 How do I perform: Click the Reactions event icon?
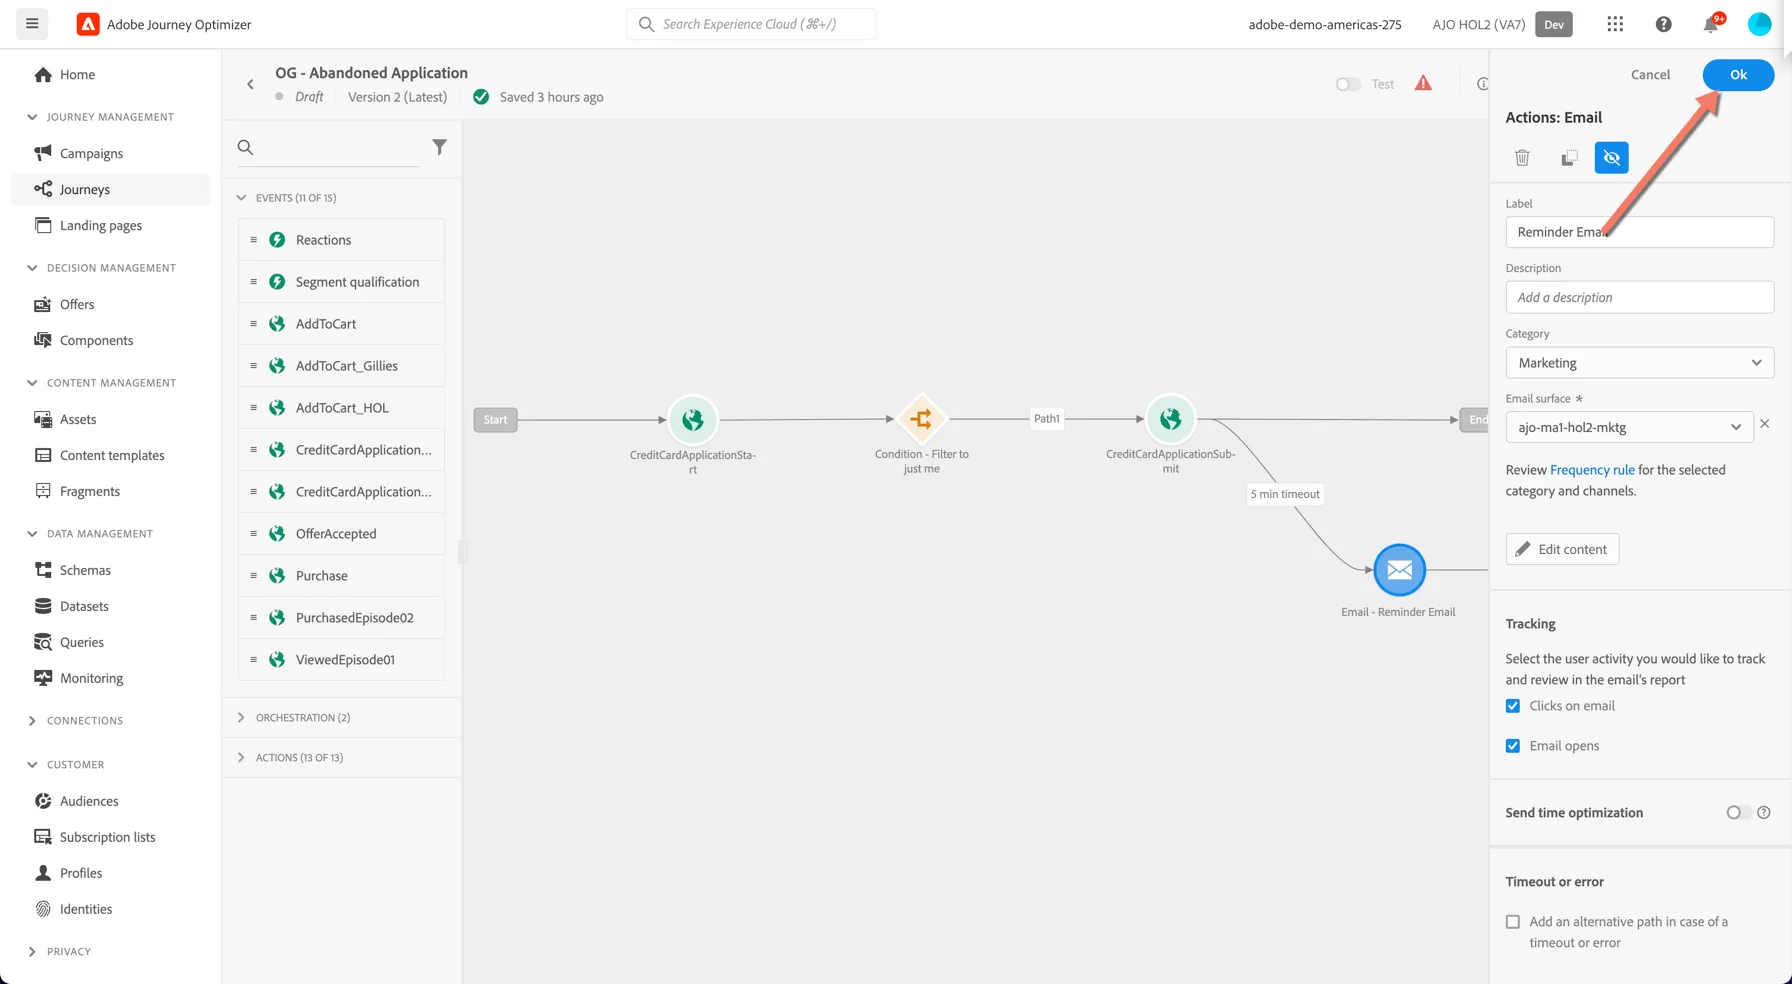click(277, 240)
